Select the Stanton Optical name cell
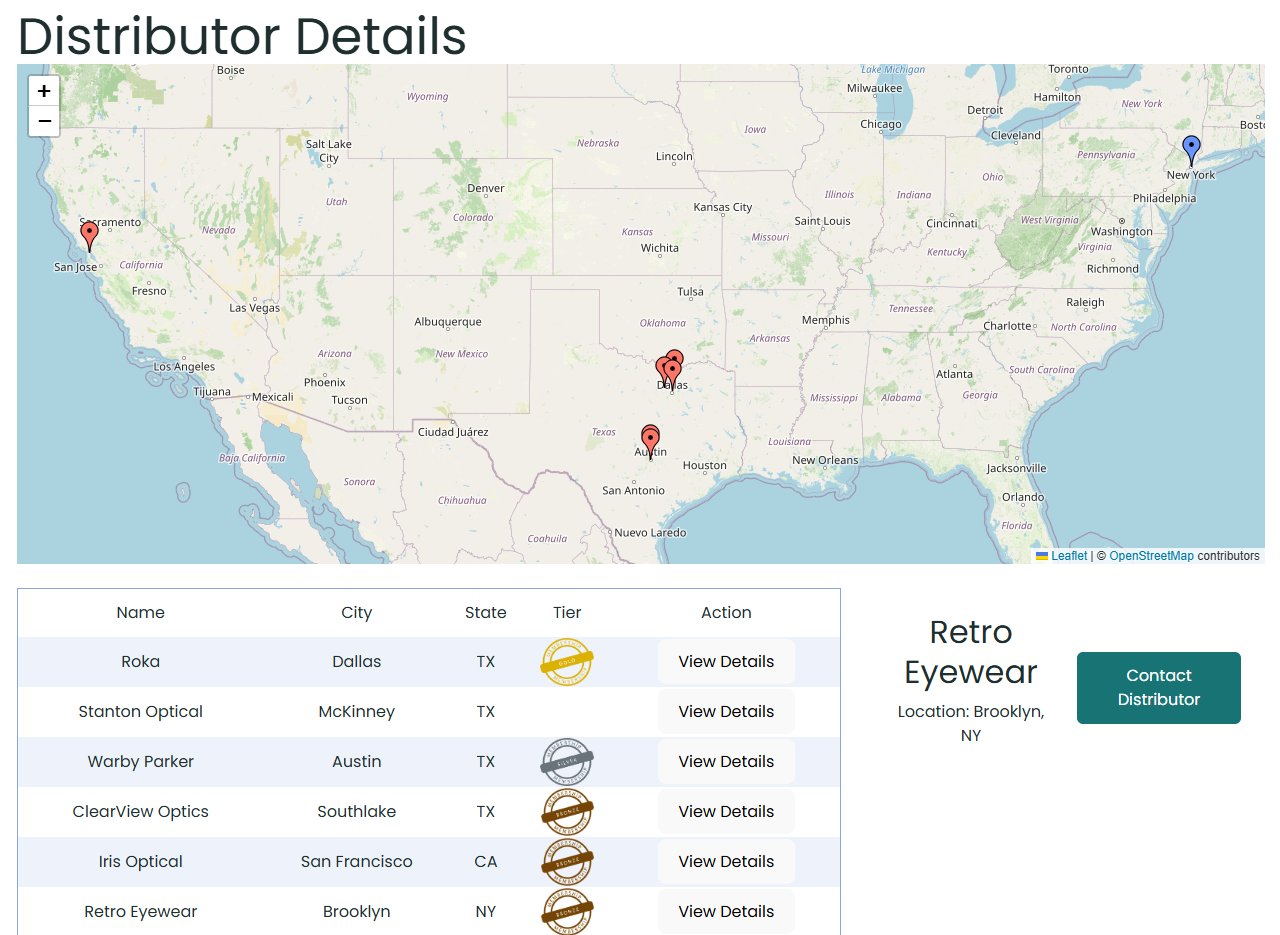Screen dimensions: 1280x935 [x=141, y=712]
